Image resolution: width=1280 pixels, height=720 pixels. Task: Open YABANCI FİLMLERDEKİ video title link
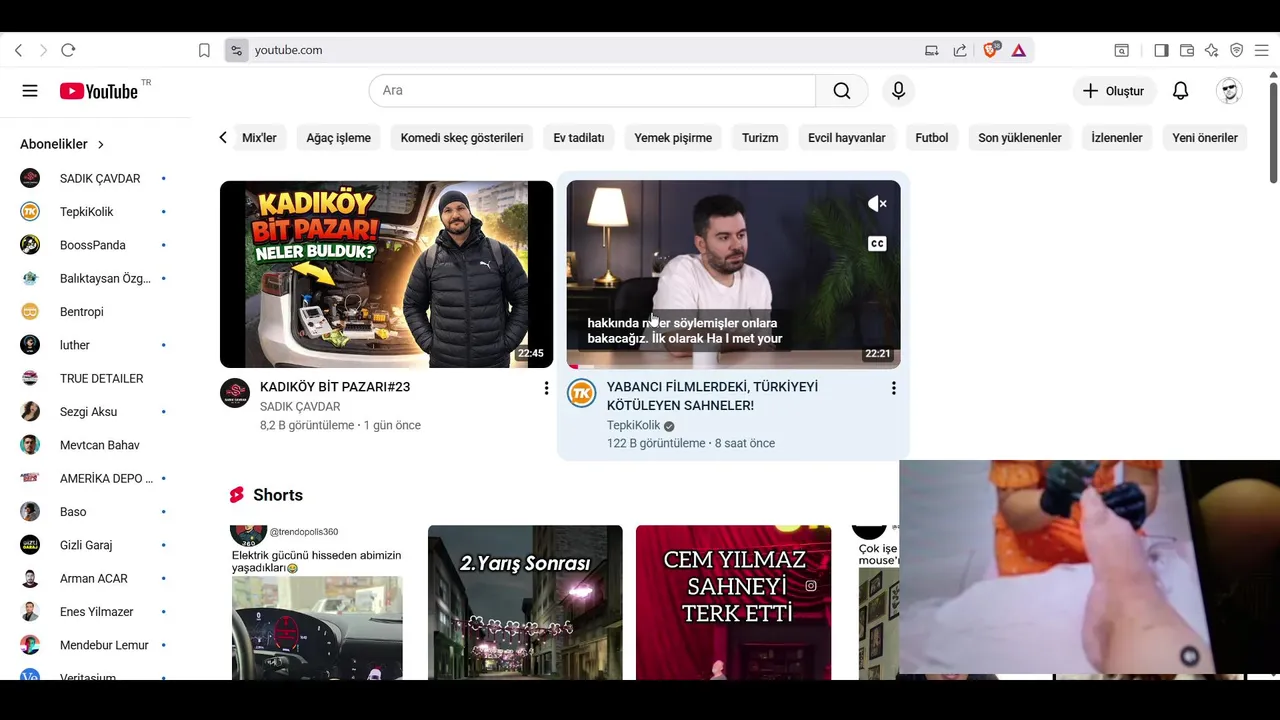pos(712,396)
